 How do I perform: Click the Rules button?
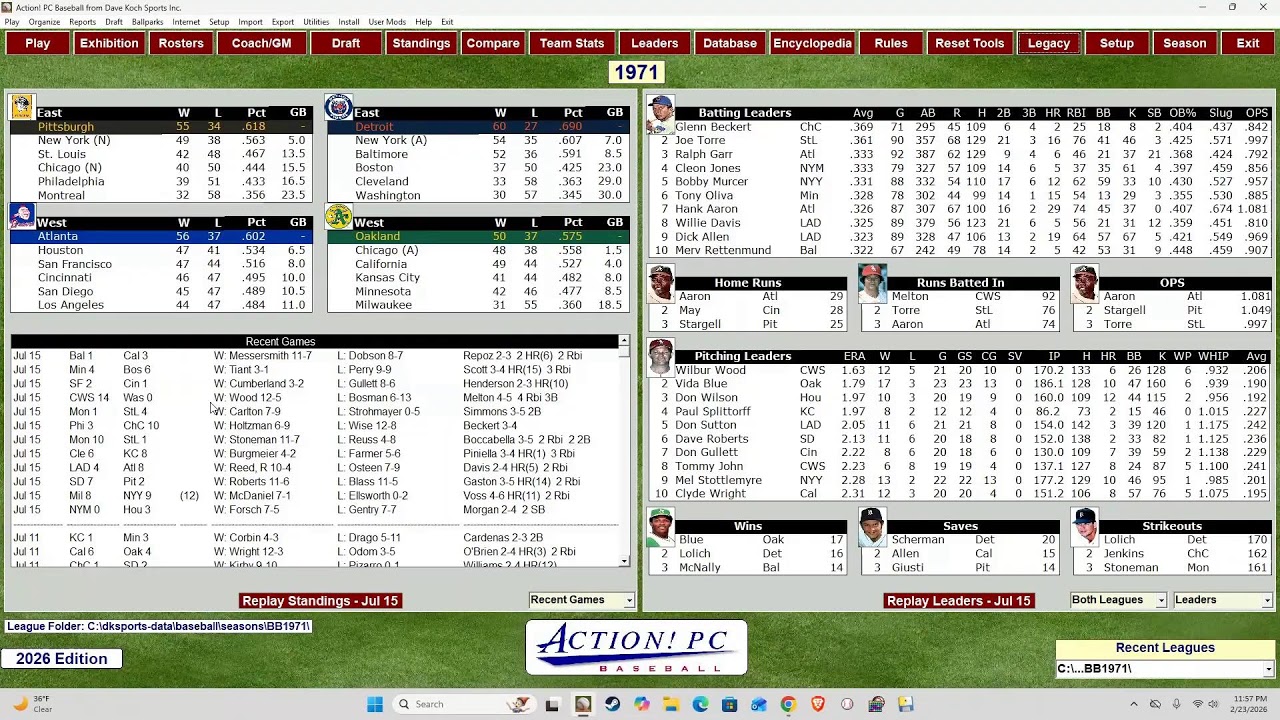click(x=891, y=43)
